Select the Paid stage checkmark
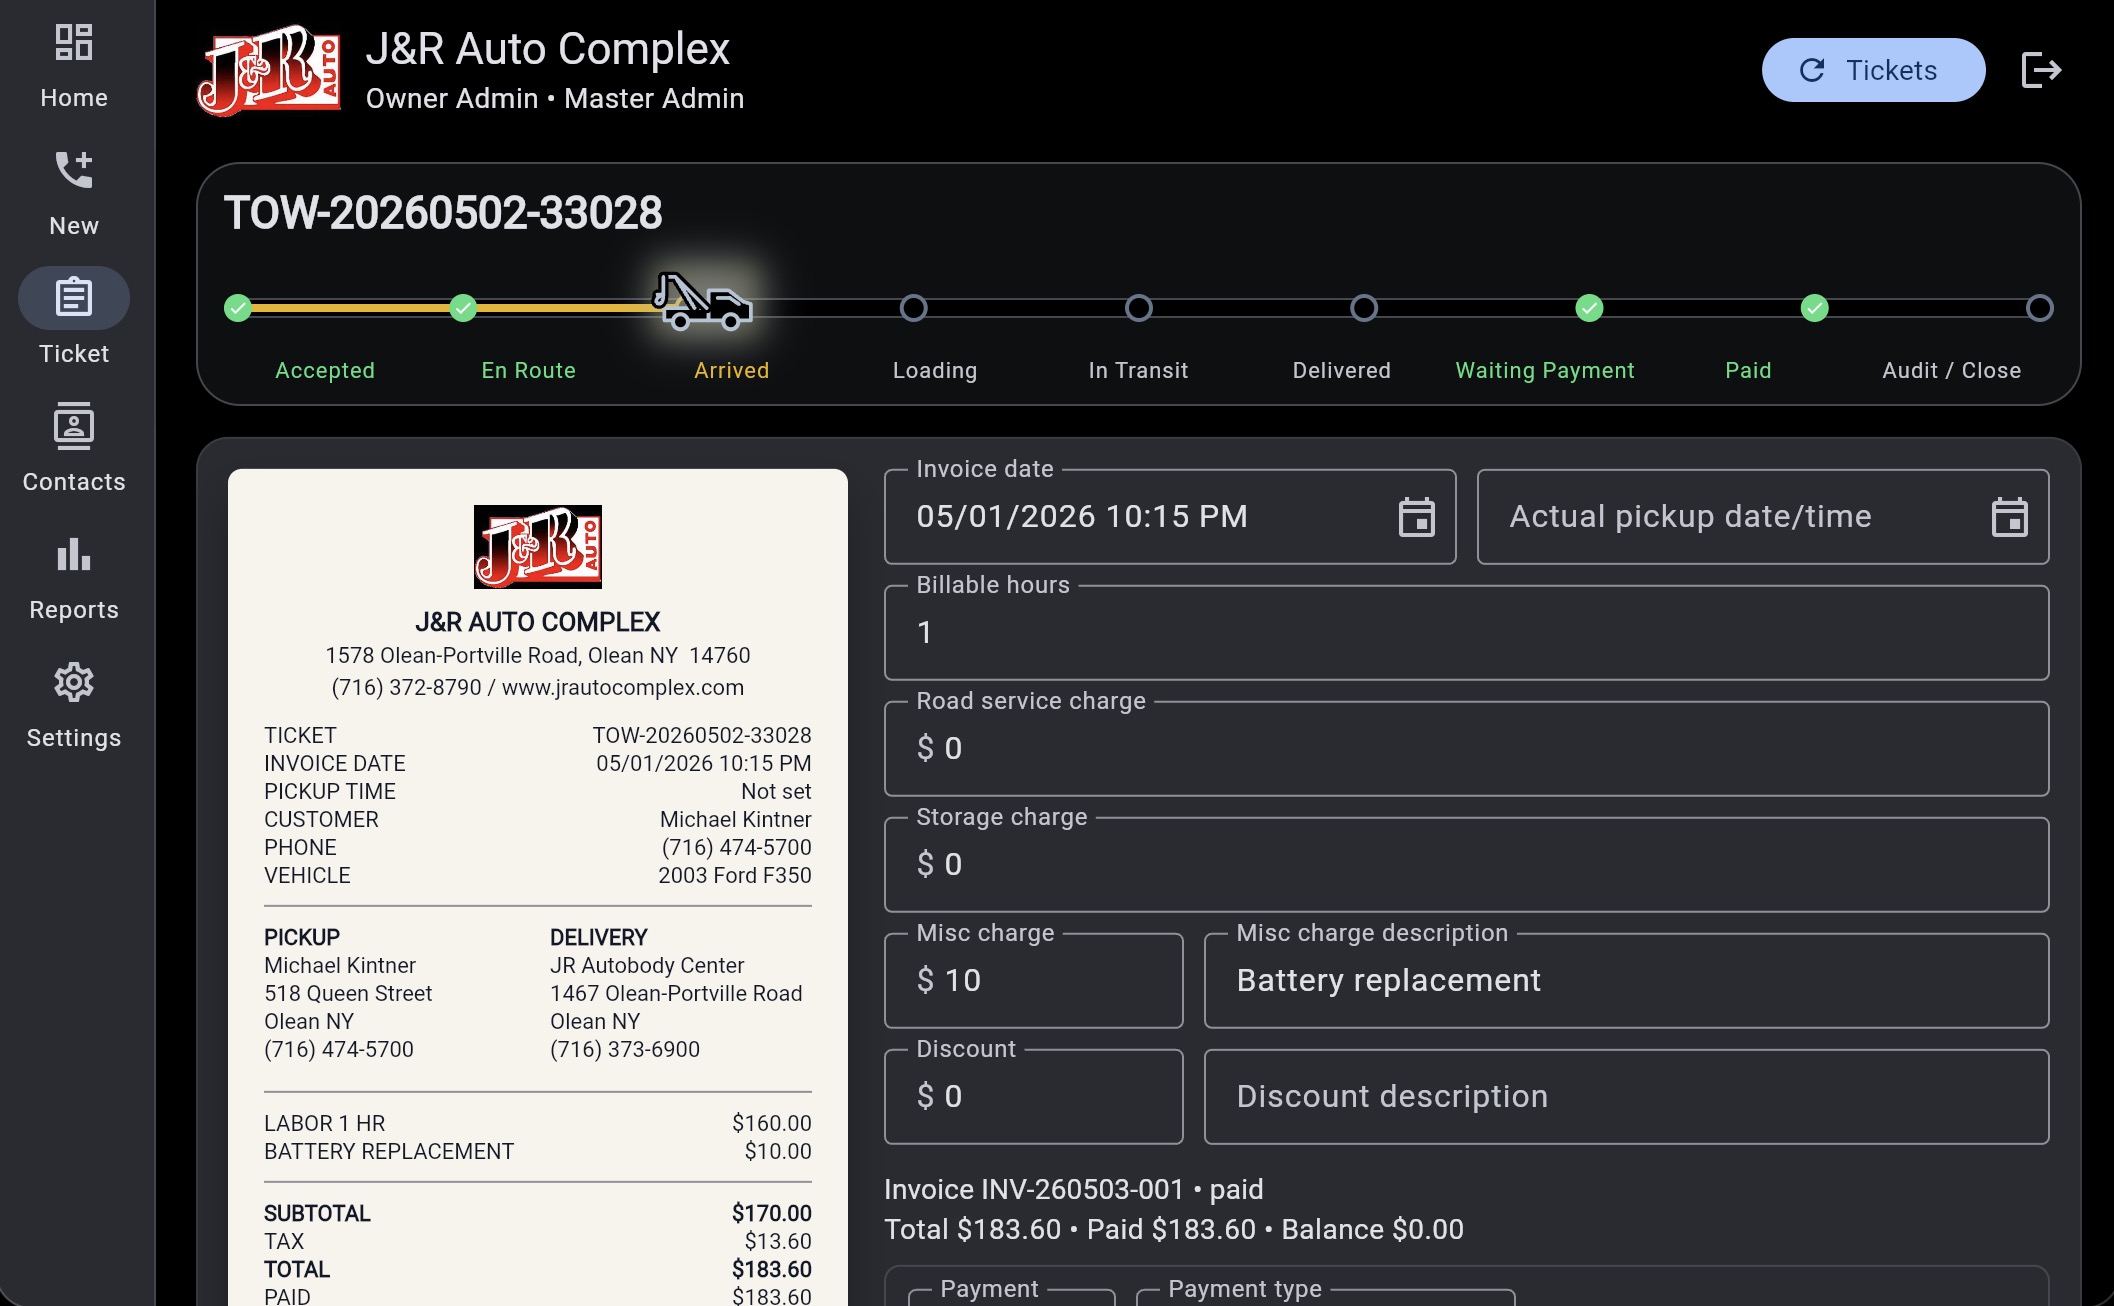This screenshot has width=2114, height=1306. tap(1815, 308)
